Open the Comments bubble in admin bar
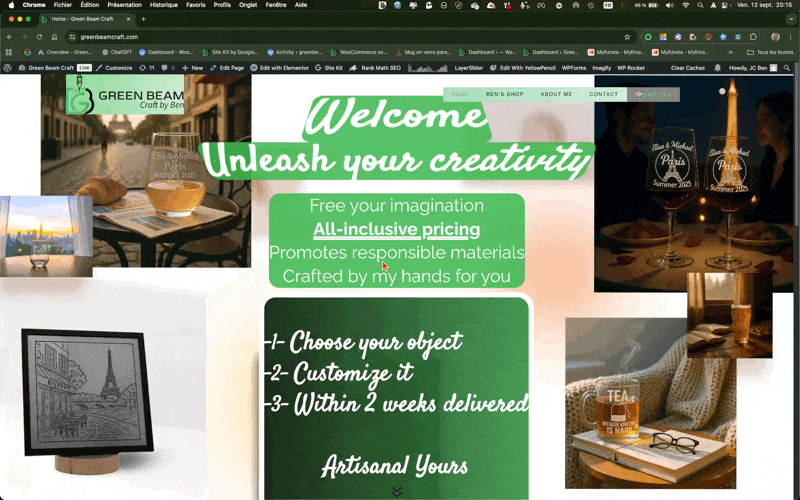This screenshot has width=800, height=500. 167,68
